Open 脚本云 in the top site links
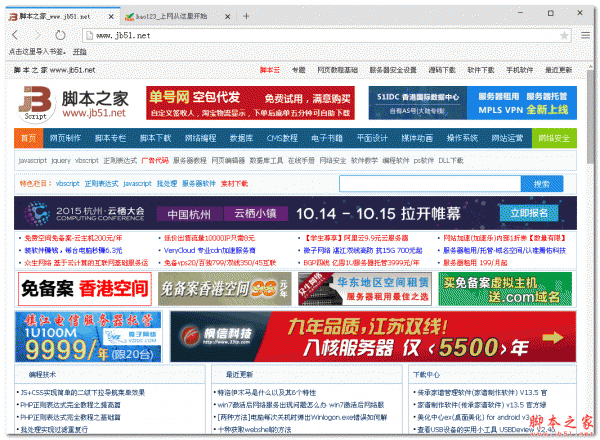The image size is (600, 440). coord(270,70)
